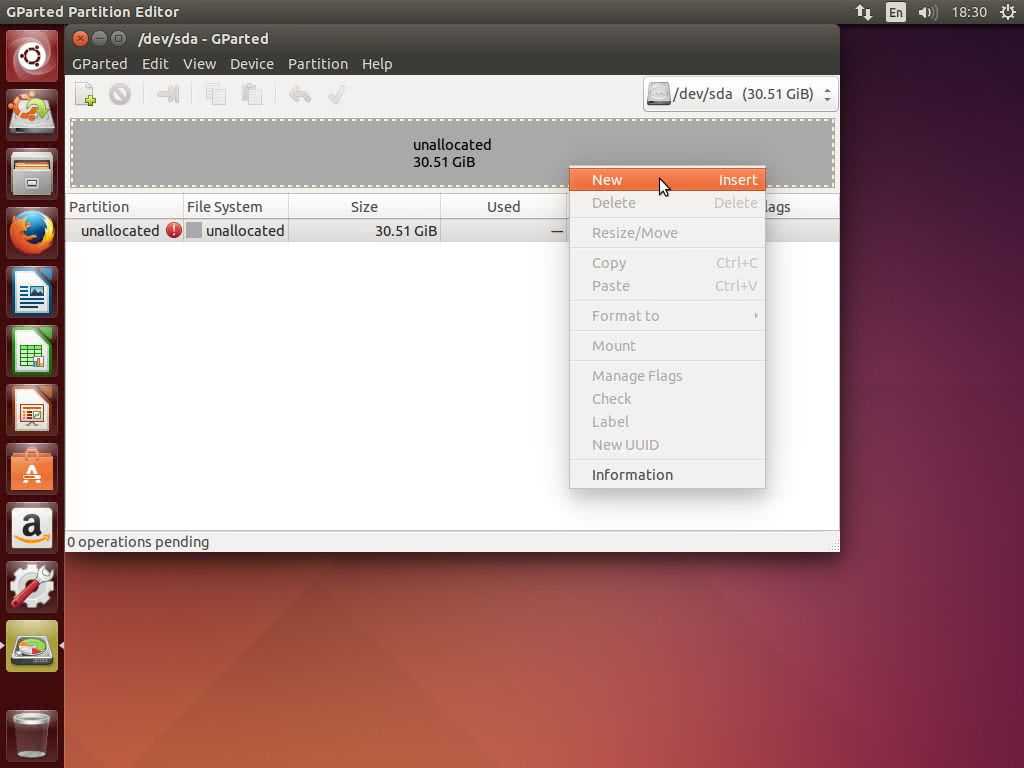Screen dimensions: 1024x768
Task: Open the /dev/sda device selector dropdown
Action: tap(738, 94)
